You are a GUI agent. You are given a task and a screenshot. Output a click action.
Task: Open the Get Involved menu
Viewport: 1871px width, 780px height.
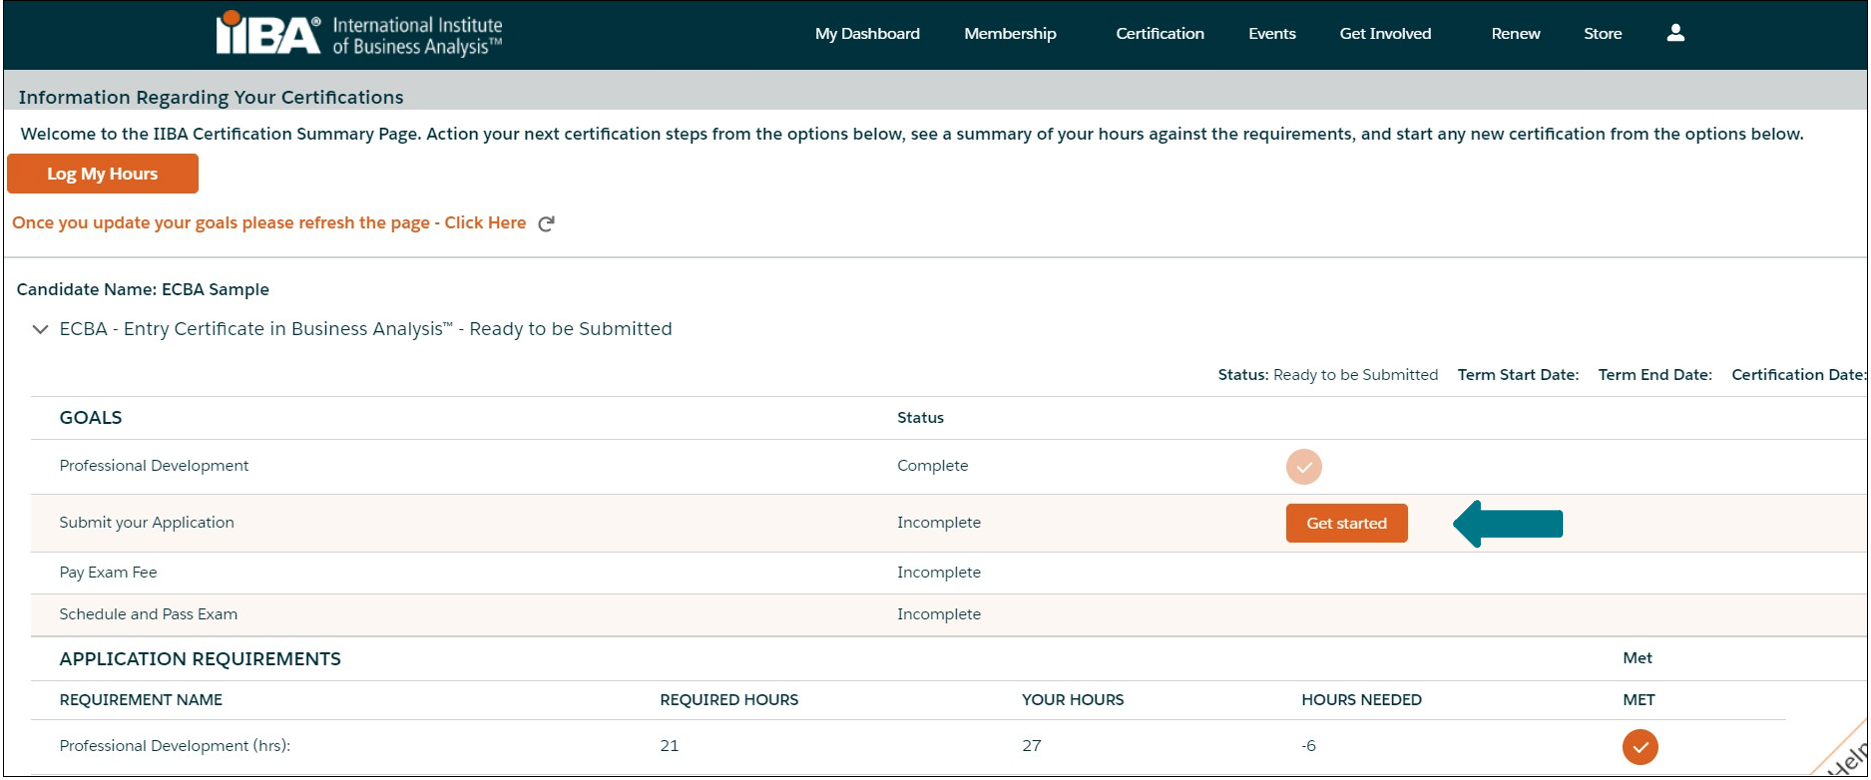click(x=1385, y=34)
